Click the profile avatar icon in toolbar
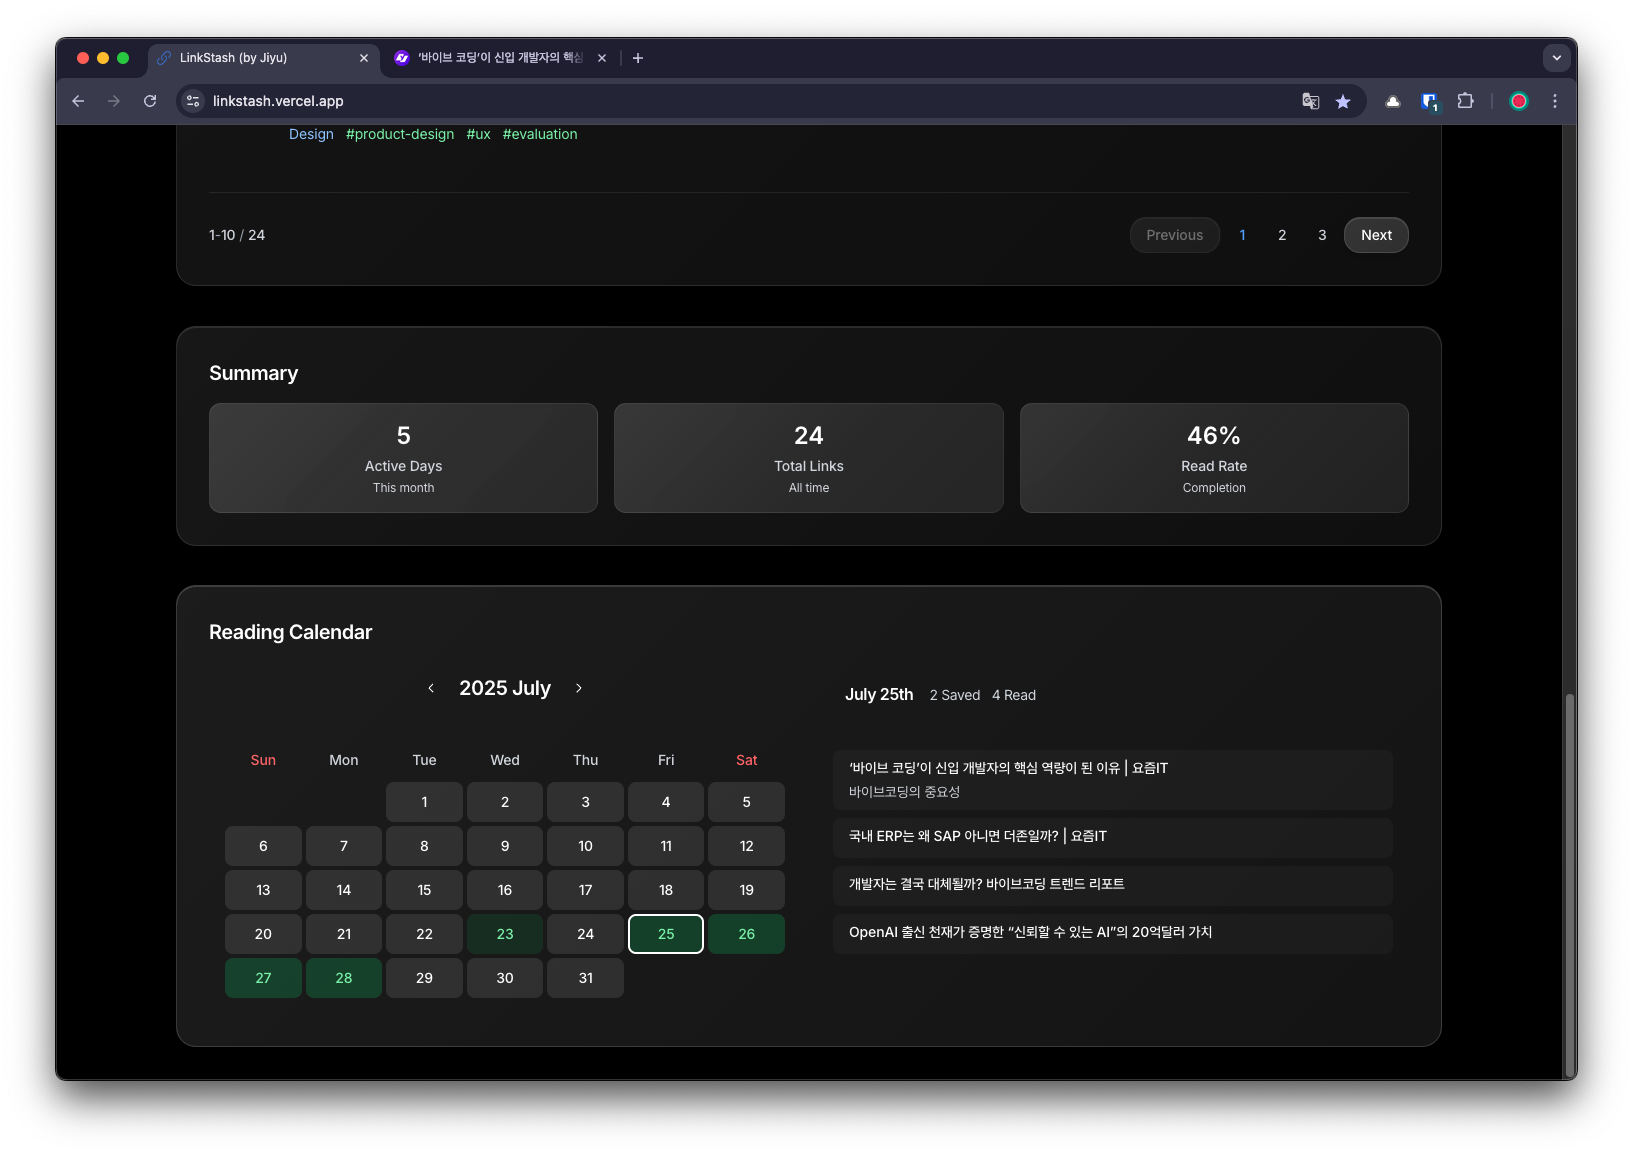This screenshot has width=1633, height=1154. 1518,101
